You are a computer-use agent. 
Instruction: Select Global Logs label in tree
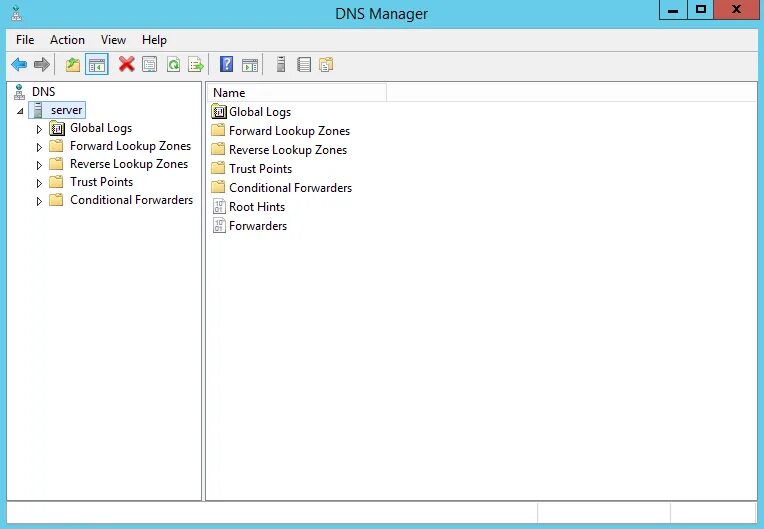[x=101, y=128]
